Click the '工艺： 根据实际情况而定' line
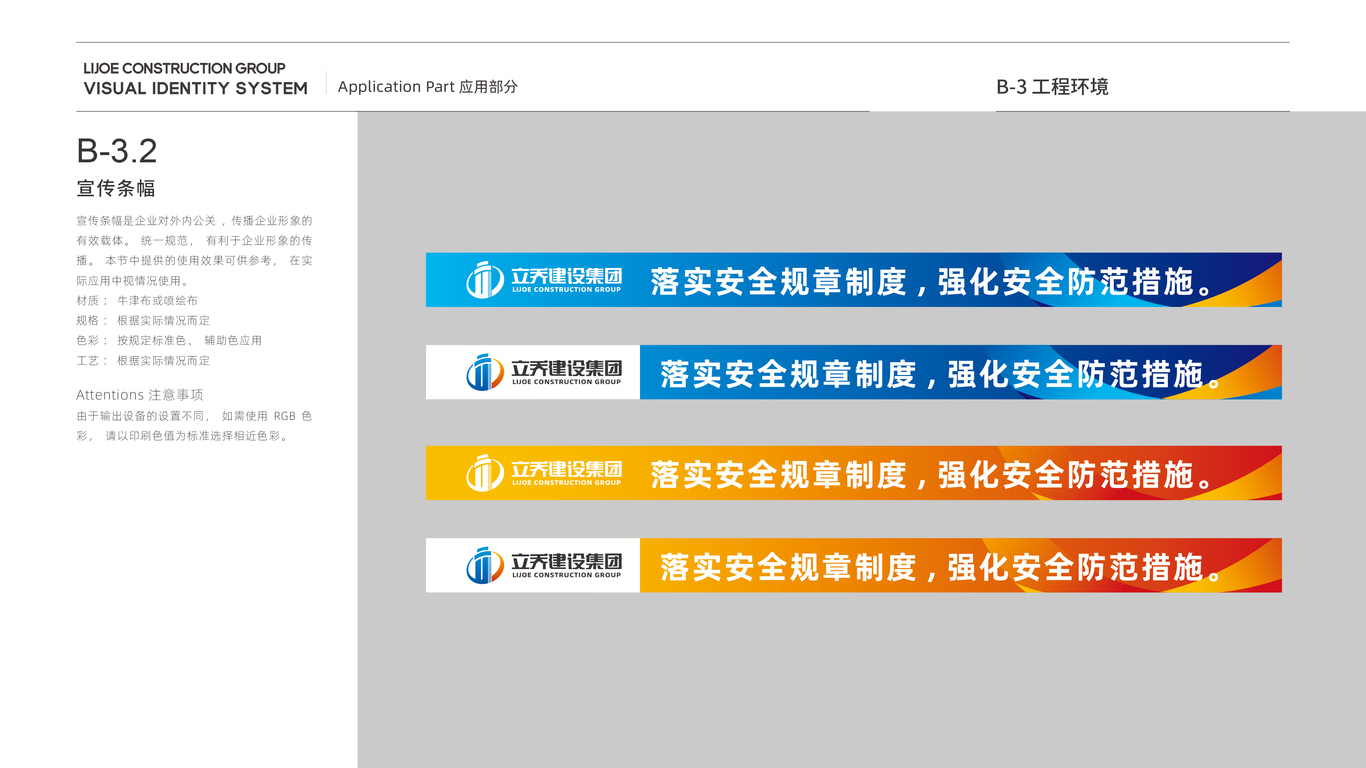 [x=143, y=361]
